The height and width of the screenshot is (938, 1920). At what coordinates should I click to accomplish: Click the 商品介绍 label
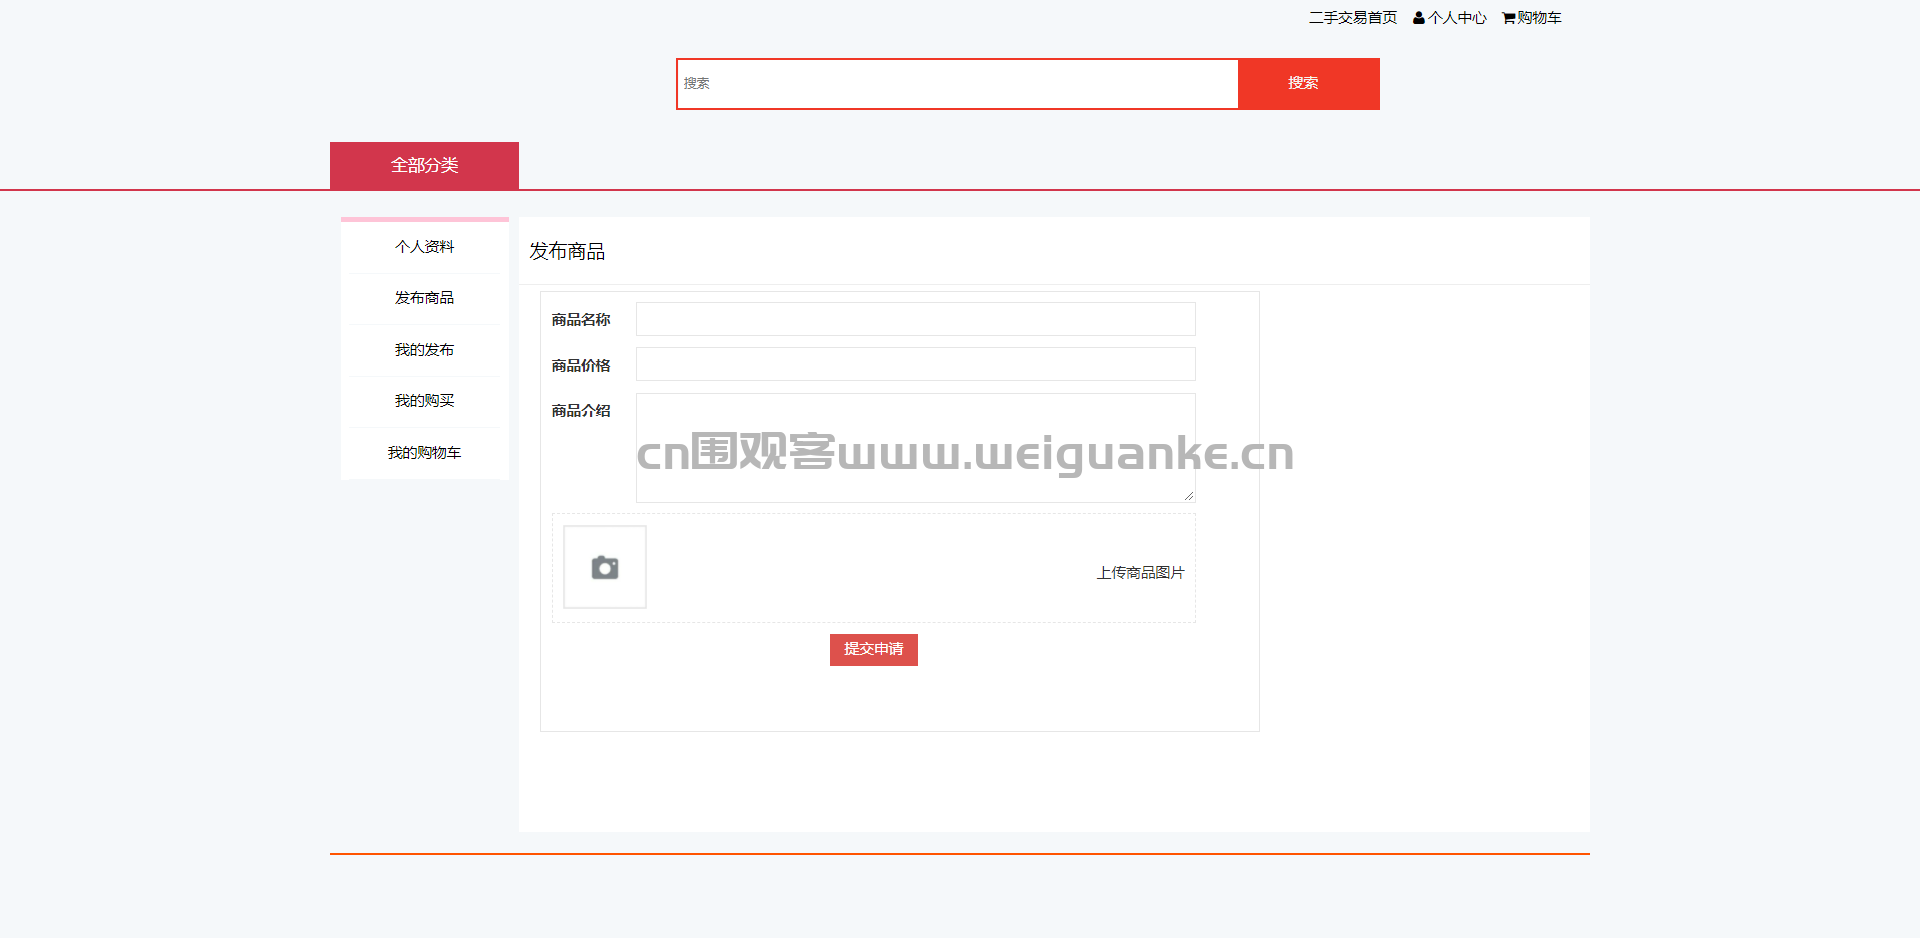click(581, 411)
